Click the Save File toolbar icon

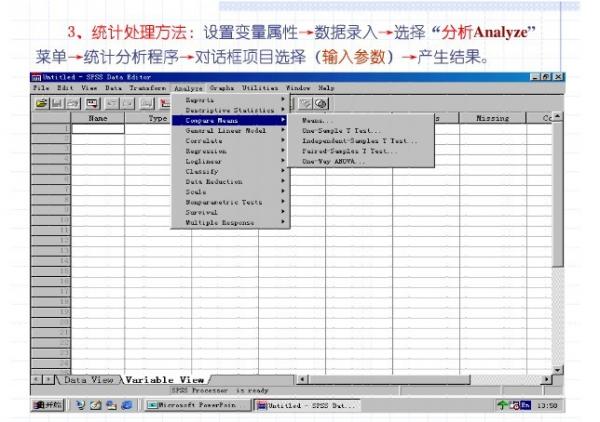pyautogui.click(x=57, y=104)
